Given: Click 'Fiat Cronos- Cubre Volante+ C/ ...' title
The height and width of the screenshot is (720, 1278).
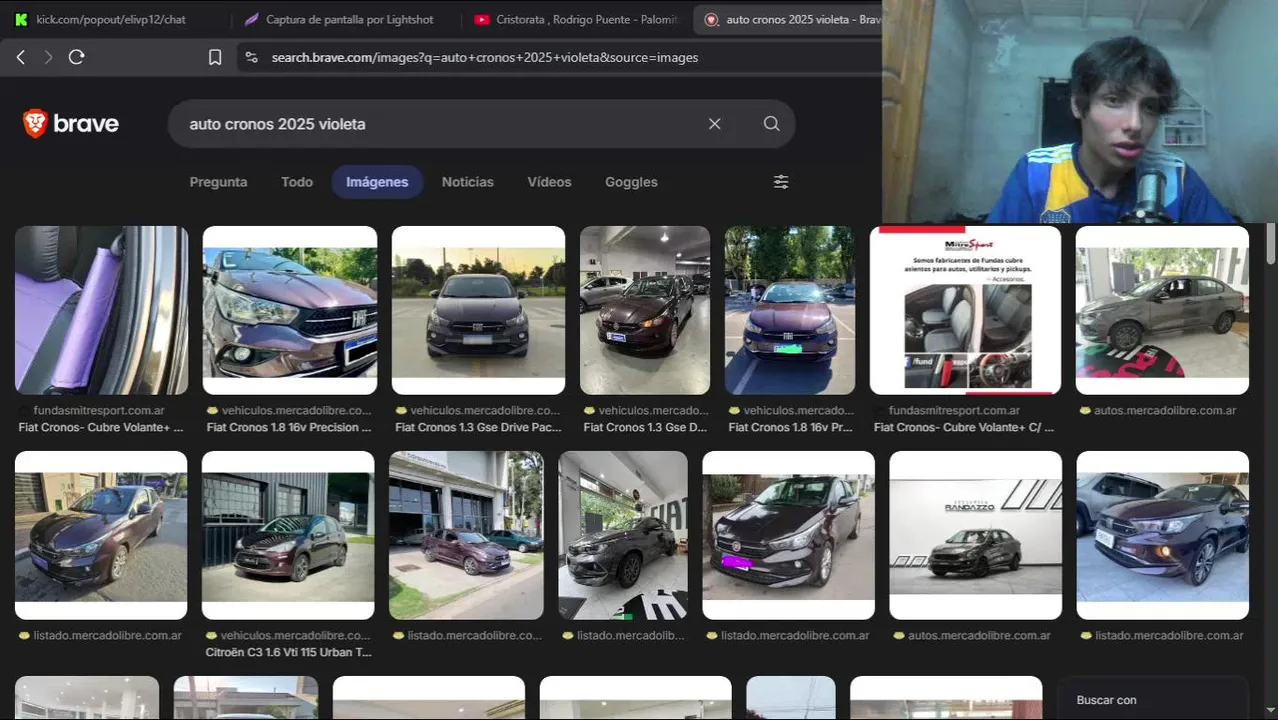Looking at the screenshot, I should point(964,427).
